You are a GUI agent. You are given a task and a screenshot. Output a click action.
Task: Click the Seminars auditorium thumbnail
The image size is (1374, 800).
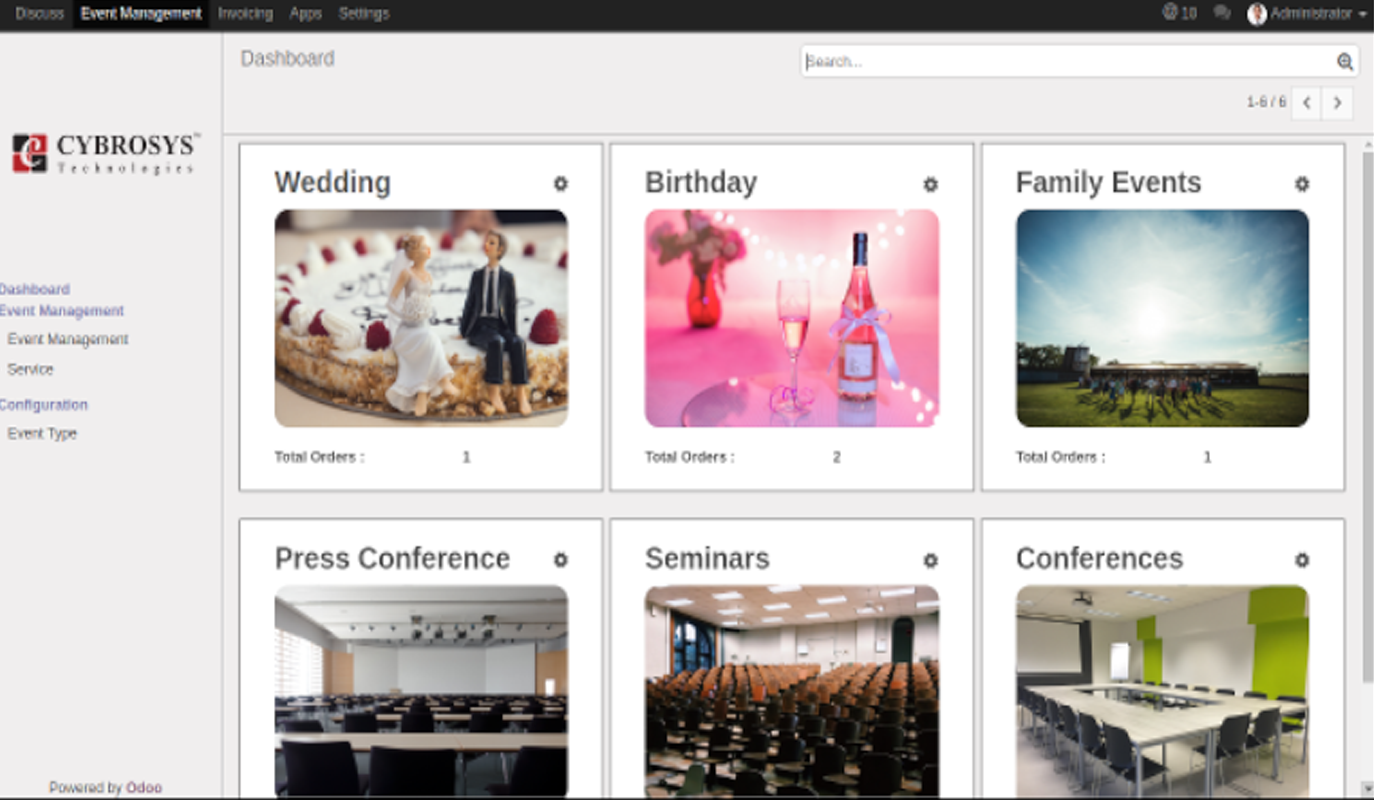click(x=792, y=690)
